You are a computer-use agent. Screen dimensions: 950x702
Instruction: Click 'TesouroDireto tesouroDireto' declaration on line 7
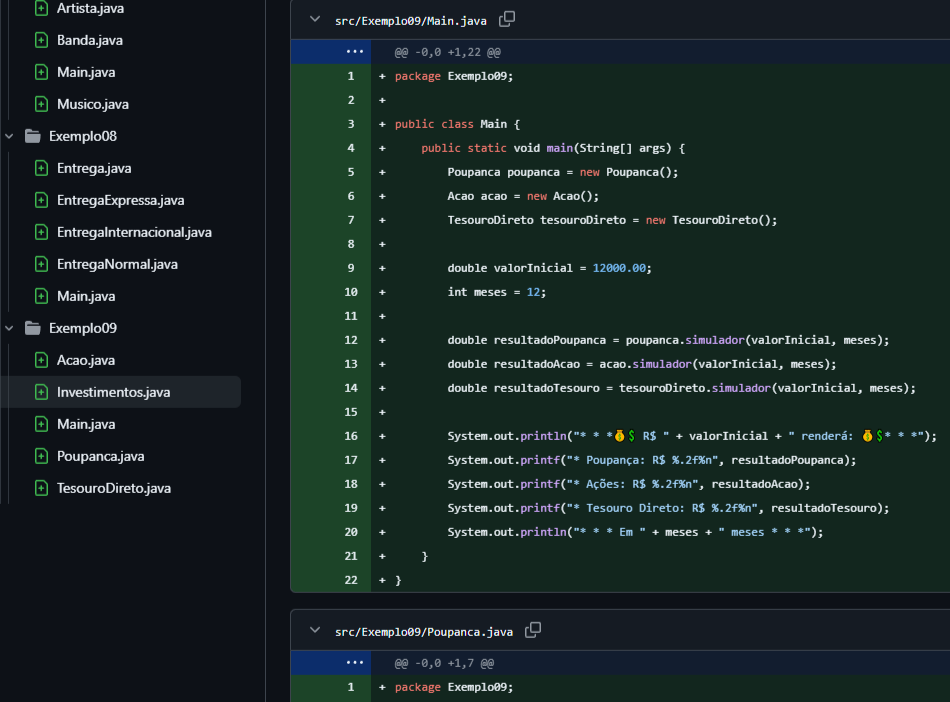pyautogui.click(x=537, y=220)
